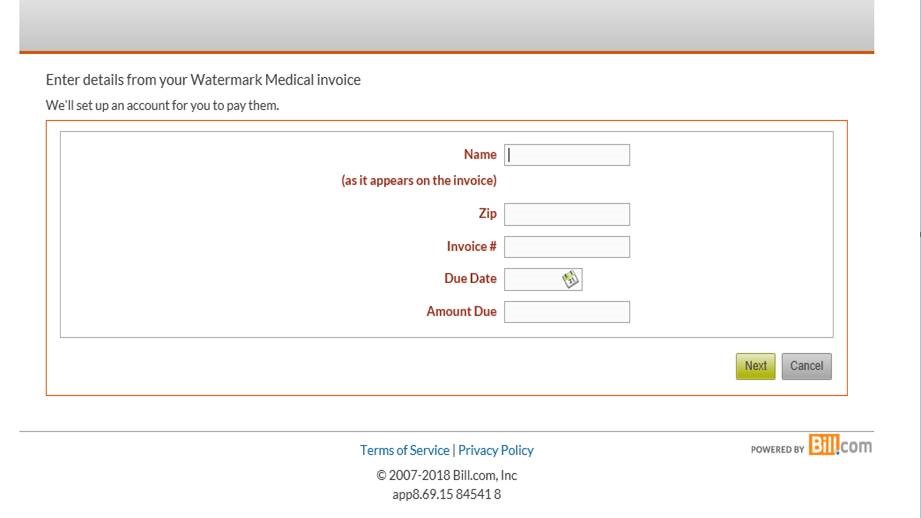Click the green Next button
Viewport: 921px width, 518px height.
pyautogui.click(x=755, y=366)
